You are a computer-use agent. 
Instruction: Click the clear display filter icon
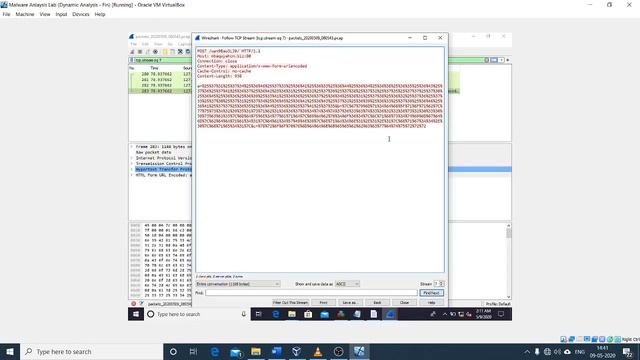pos(487,60)
